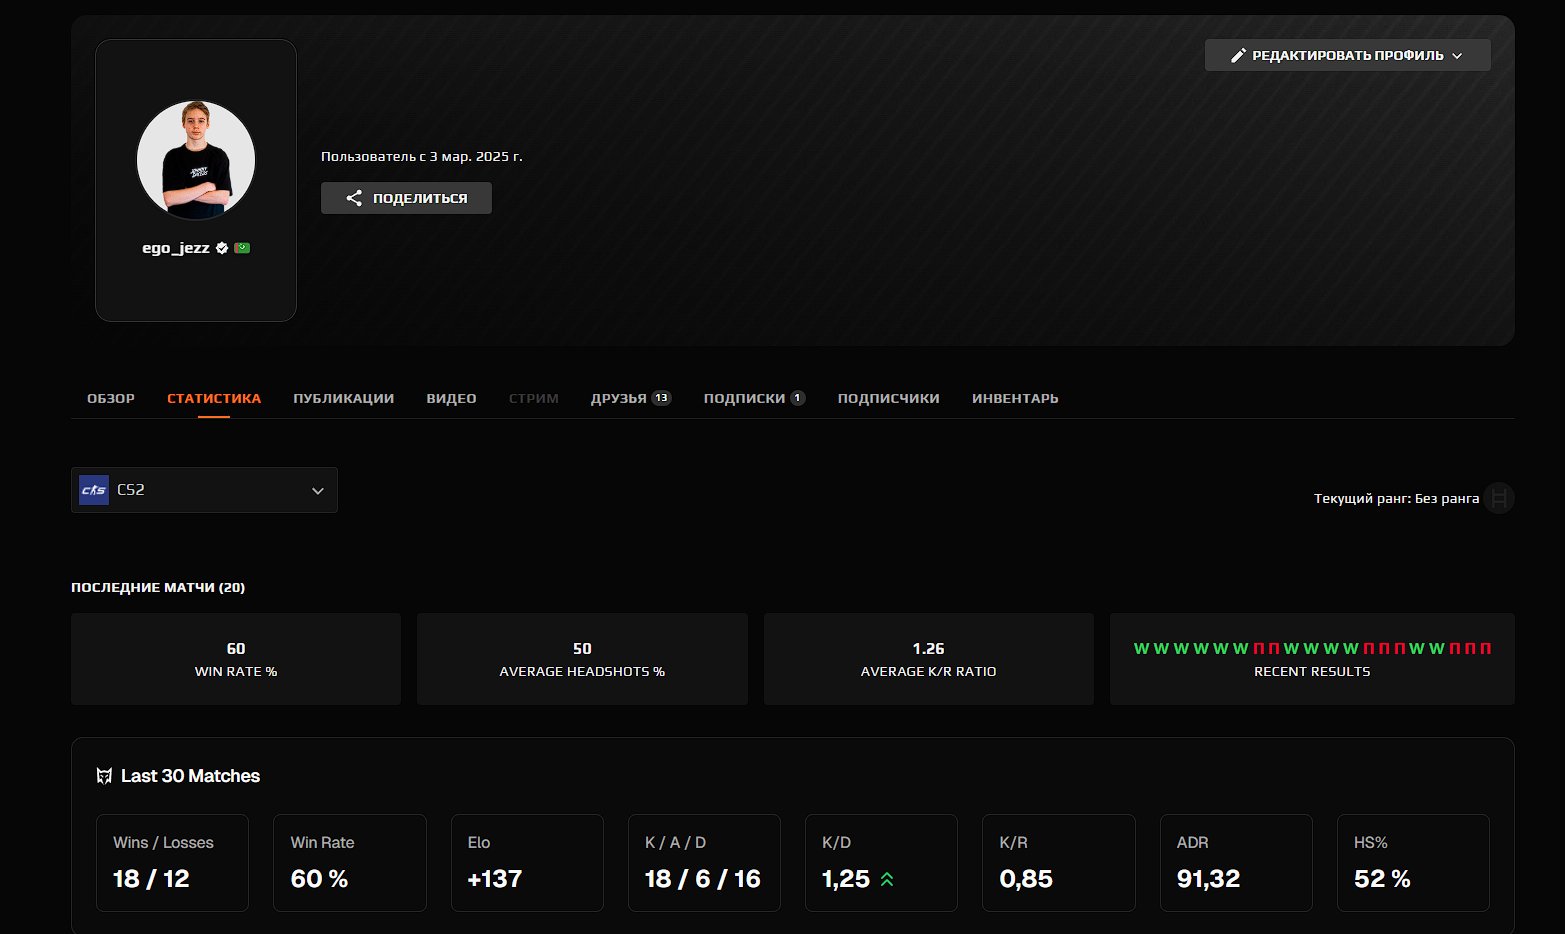Click the rank ladder icon beside Без ранга
1565x934 pixels.
pyautogui.click(x=1498, y=498)
